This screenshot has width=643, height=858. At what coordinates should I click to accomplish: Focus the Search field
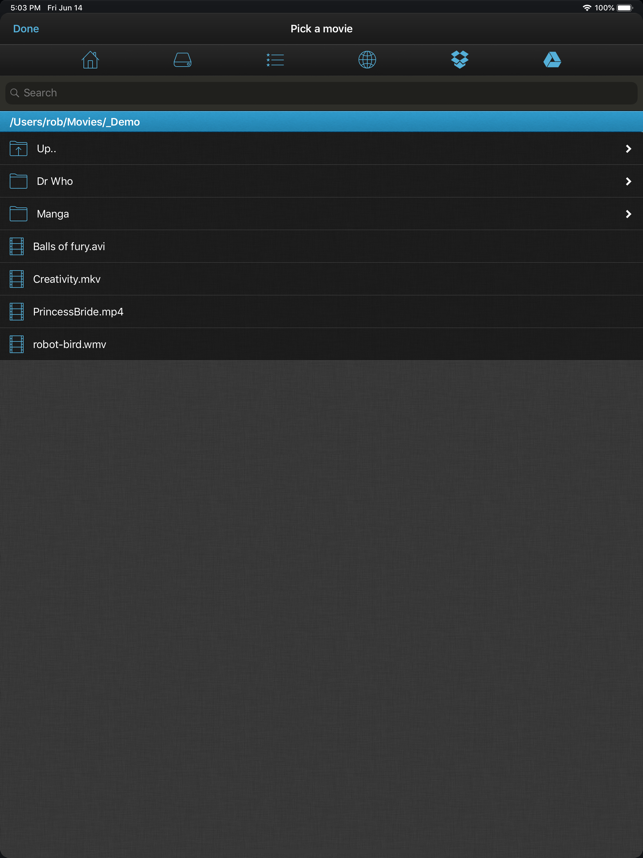321,93
